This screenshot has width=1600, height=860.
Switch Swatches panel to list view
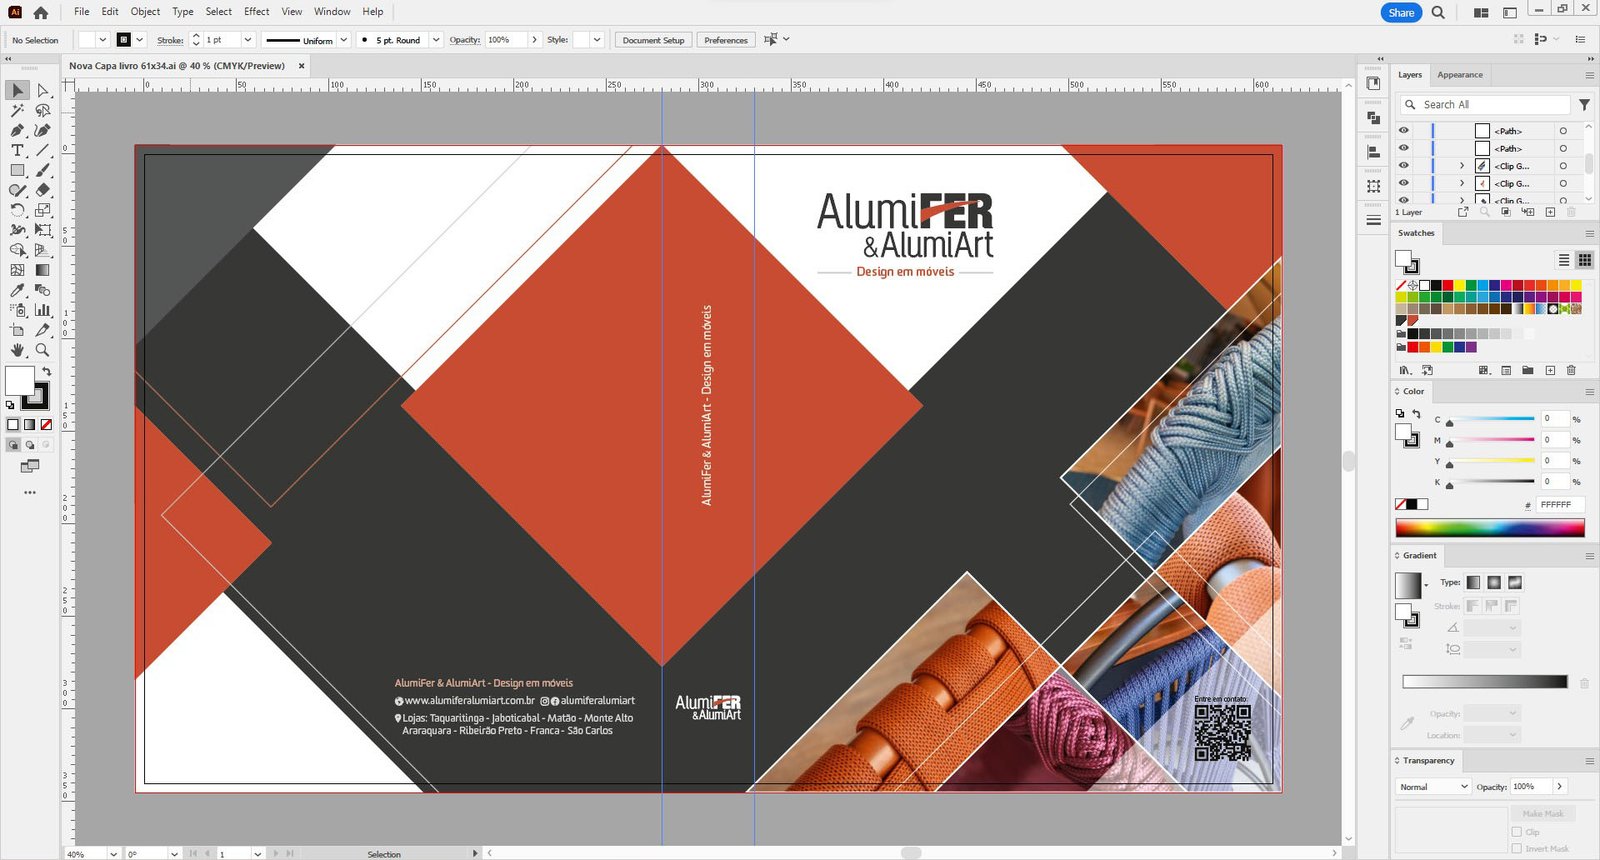point(1564,260)
